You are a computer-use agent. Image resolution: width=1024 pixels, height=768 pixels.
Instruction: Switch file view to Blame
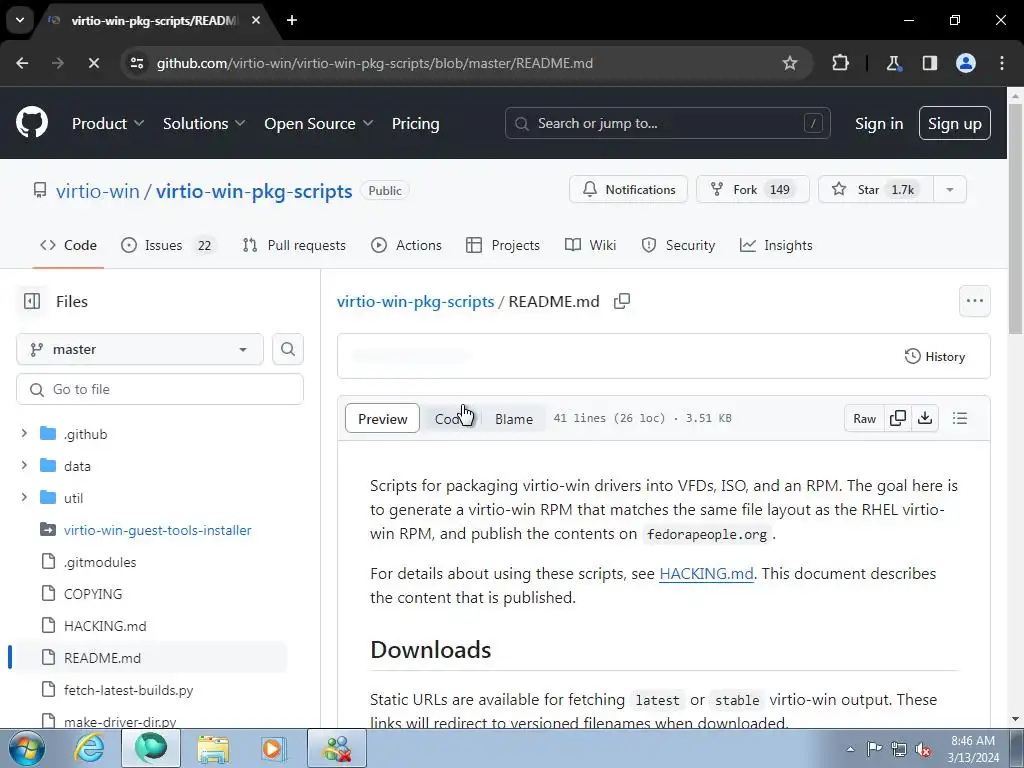(x=514, y=419)
